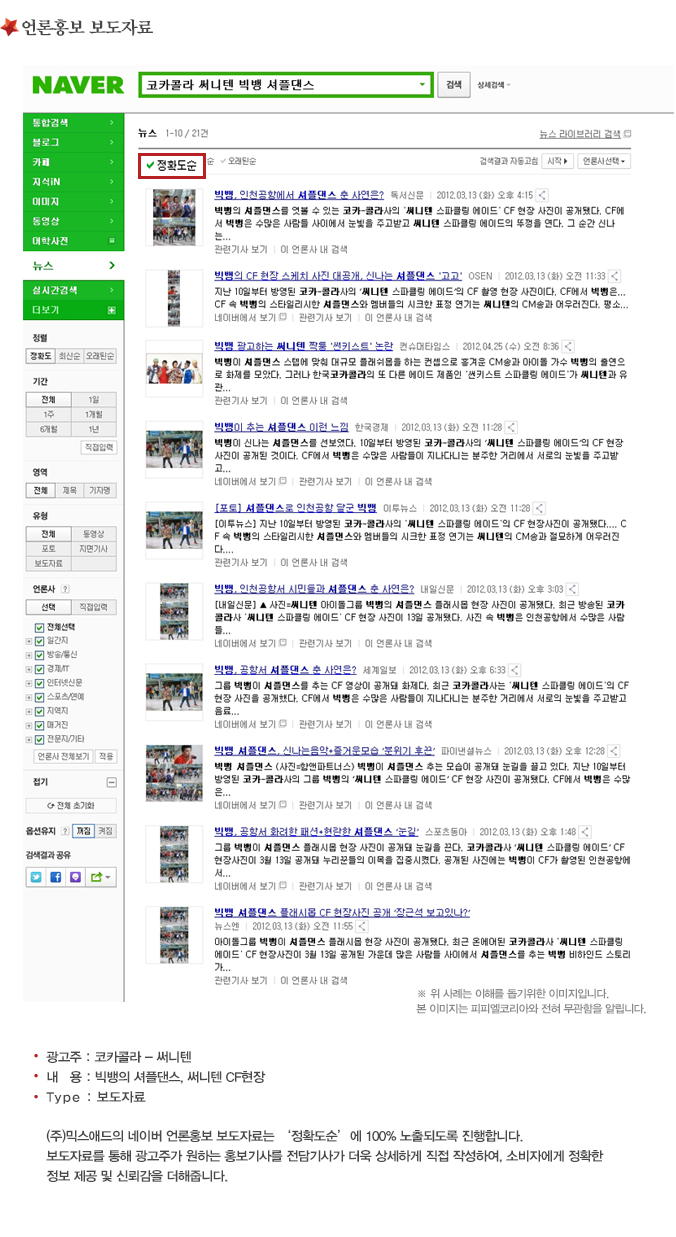676x1237 pixels.
Task: Share the 내일신문 article via share icon
Action: (x=572, y=589)
